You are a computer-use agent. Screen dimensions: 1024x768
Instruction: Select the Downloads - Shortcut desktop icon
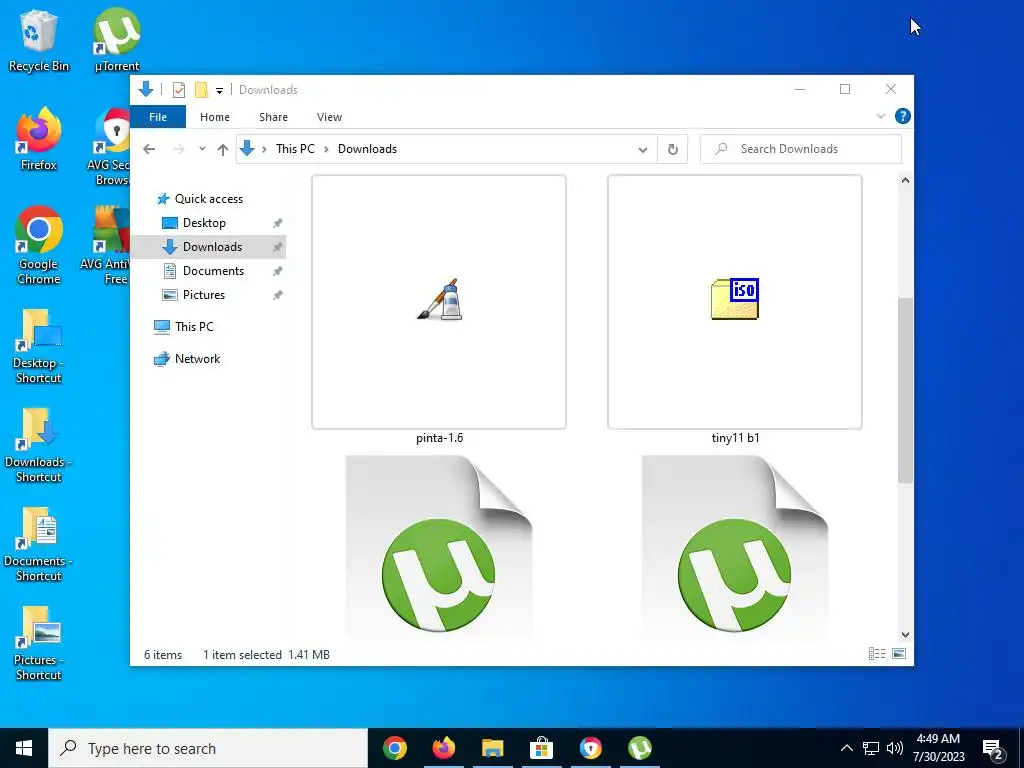[x=39, y=445]
